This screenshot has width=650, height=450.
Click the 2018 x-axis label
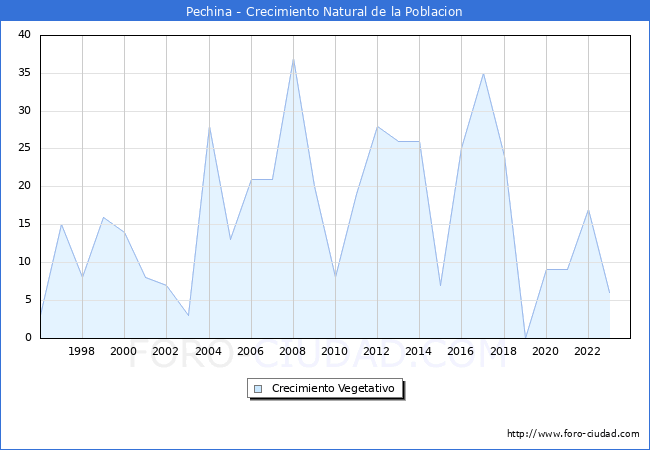tap(504, 351)
